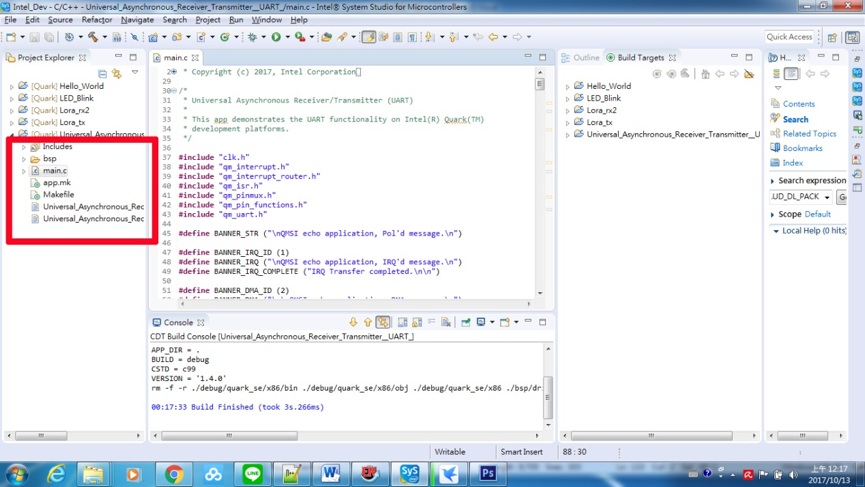Click Collapse All in Project Explorer
The height and width of the screenshot is (487, 865).
click(x=103, y=73)
